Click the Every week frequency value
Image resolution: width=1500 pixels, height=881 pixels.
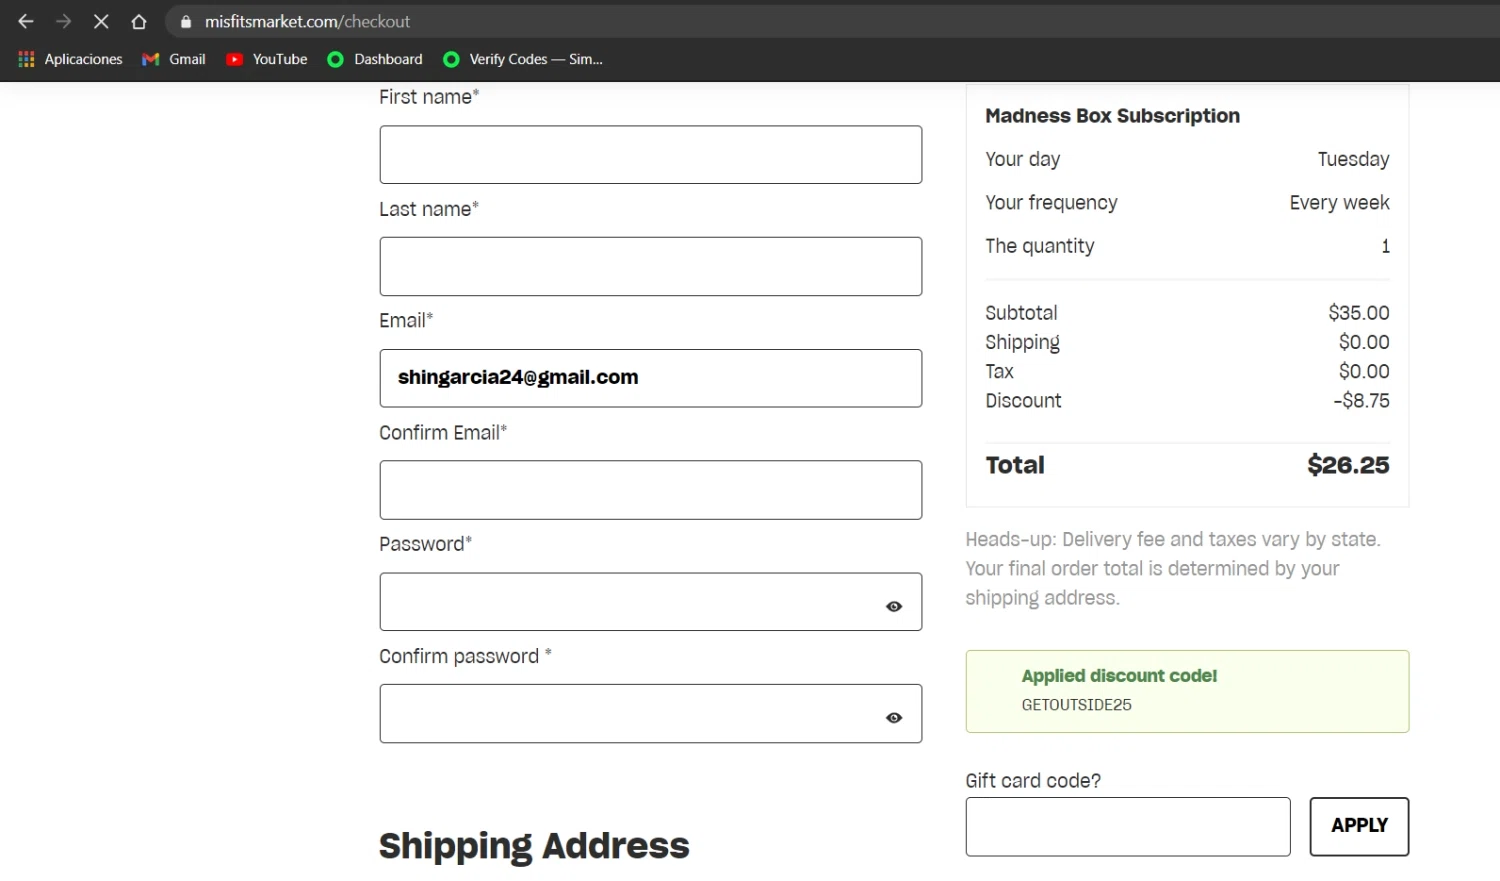point(1339,203)
